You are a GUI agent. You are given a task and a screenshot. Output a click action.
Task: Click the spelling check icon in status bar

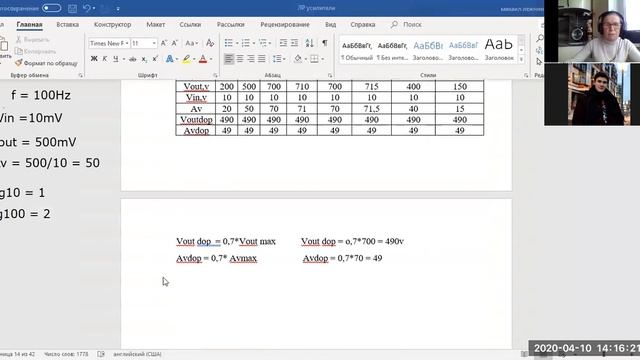click(101, 354)
